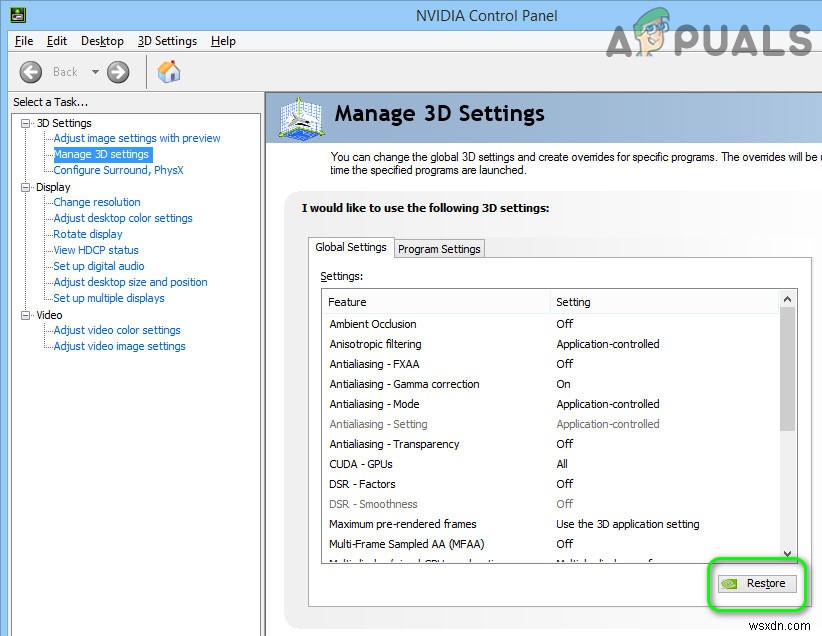Select Manage 3D settings in the tree

102,154
